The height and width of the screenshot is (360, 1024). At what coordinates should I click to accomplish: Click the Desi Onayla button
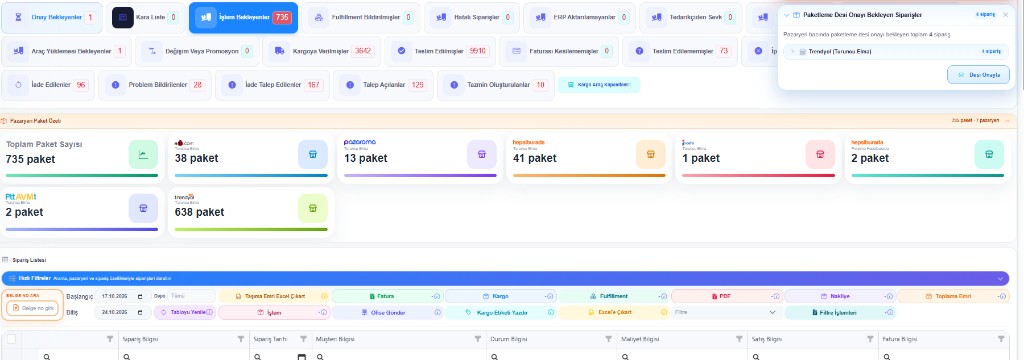point(978,74)
